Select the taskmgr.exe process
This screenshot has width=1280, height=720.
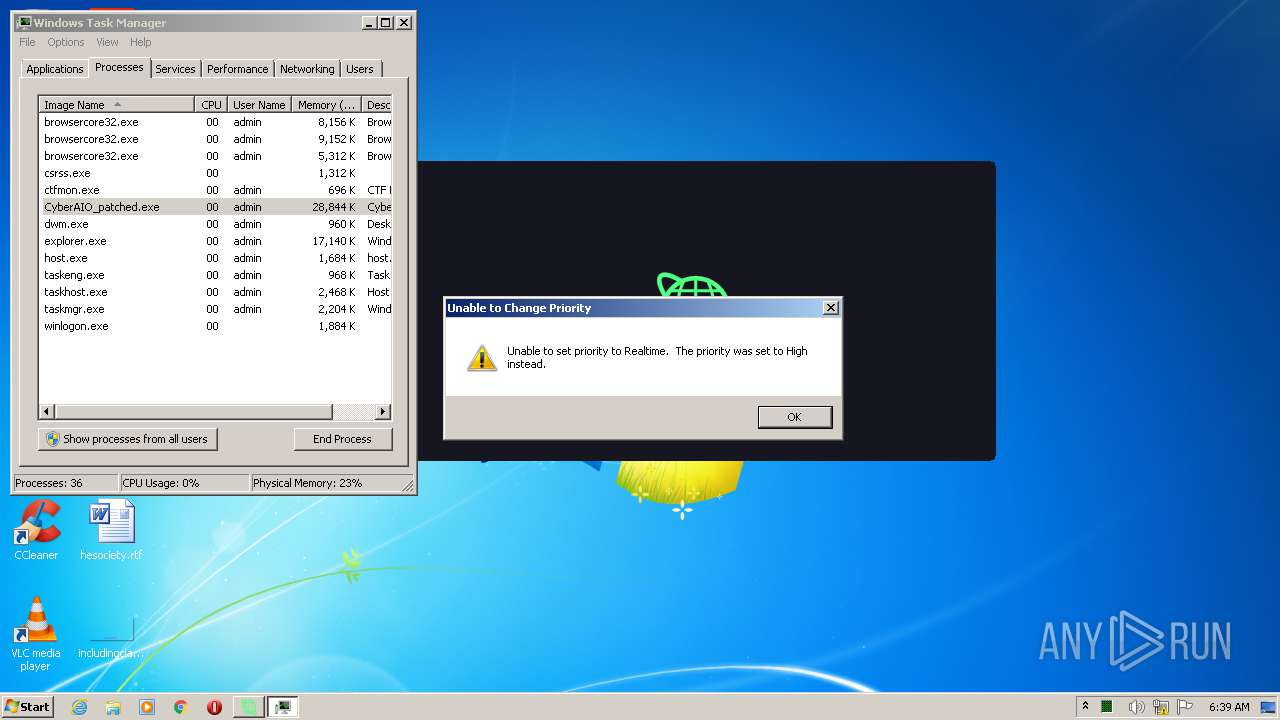[x=215, y=309]
